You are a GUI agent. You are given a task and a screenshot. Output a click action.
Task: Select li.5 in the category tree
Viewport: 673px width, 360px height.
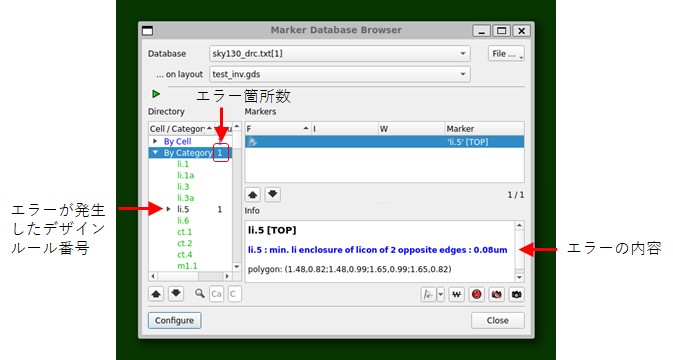183,209
